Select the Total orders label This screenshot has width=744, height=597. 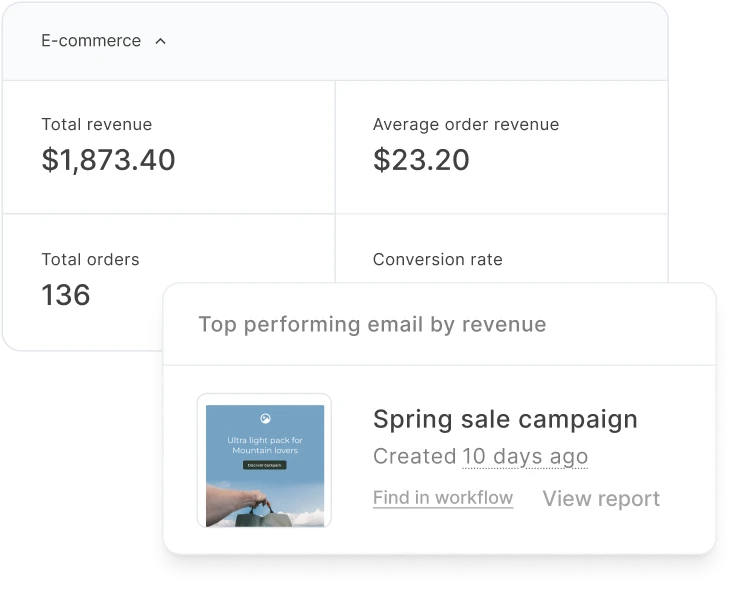[x=90, y=260]
